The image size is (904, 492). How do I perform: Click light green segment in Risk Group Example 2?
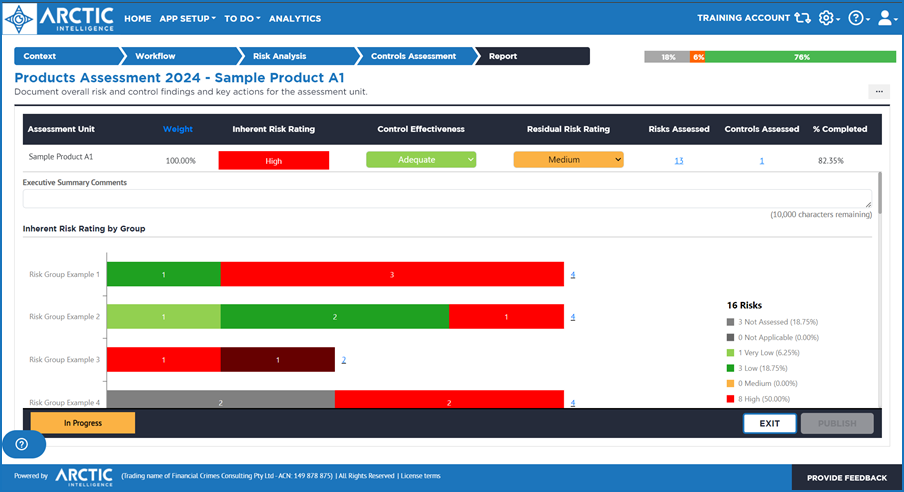(x=164, y=317)
